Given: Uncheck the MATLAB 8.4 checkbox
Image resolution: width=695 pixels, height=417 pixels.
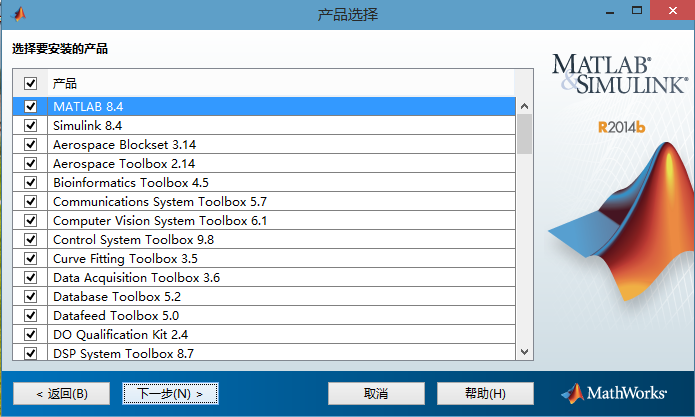Looking at the screenshot, I should pyautogui.click(x=30, y=106).
